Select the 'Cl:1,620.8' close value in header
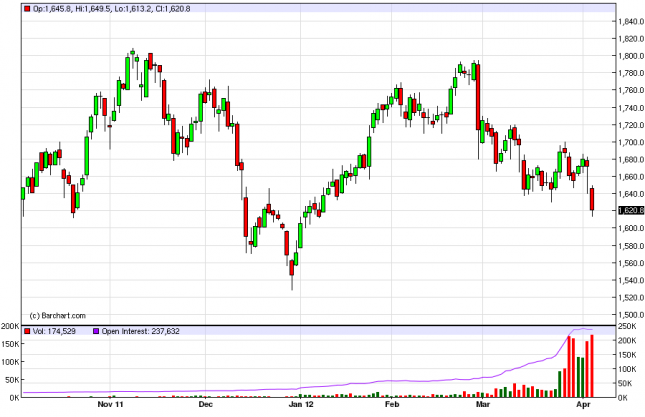This screenshot has height=417, width=645. (173, 9)
